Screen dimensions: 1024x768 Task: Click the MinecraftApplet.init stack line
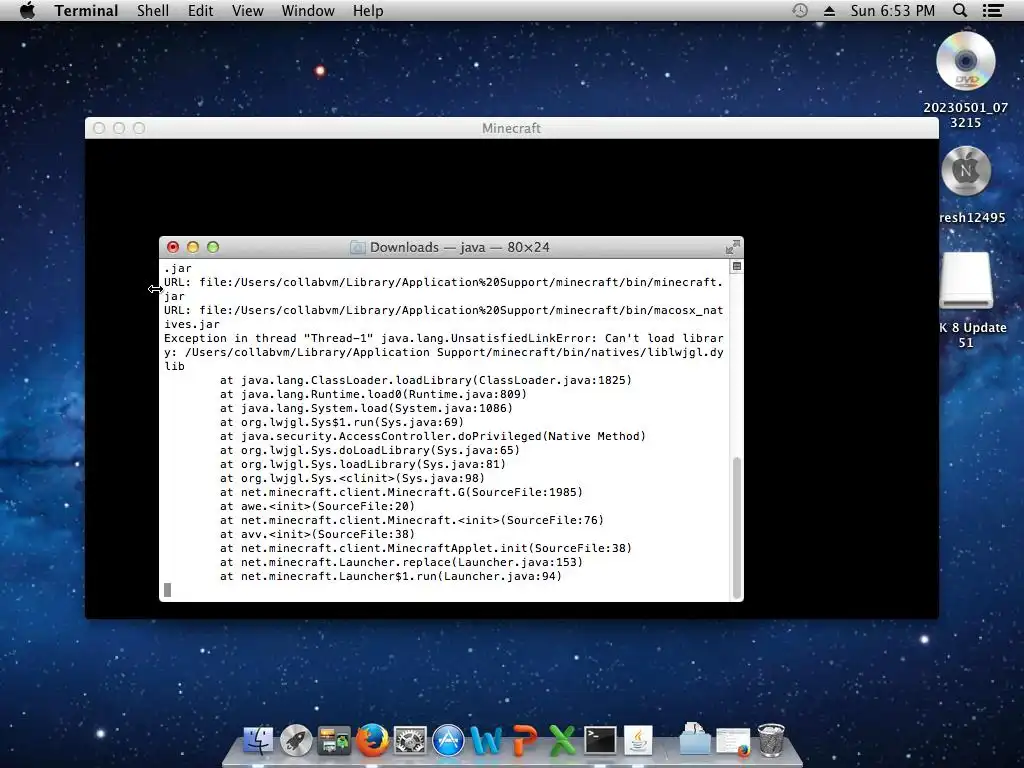[426, 548]
